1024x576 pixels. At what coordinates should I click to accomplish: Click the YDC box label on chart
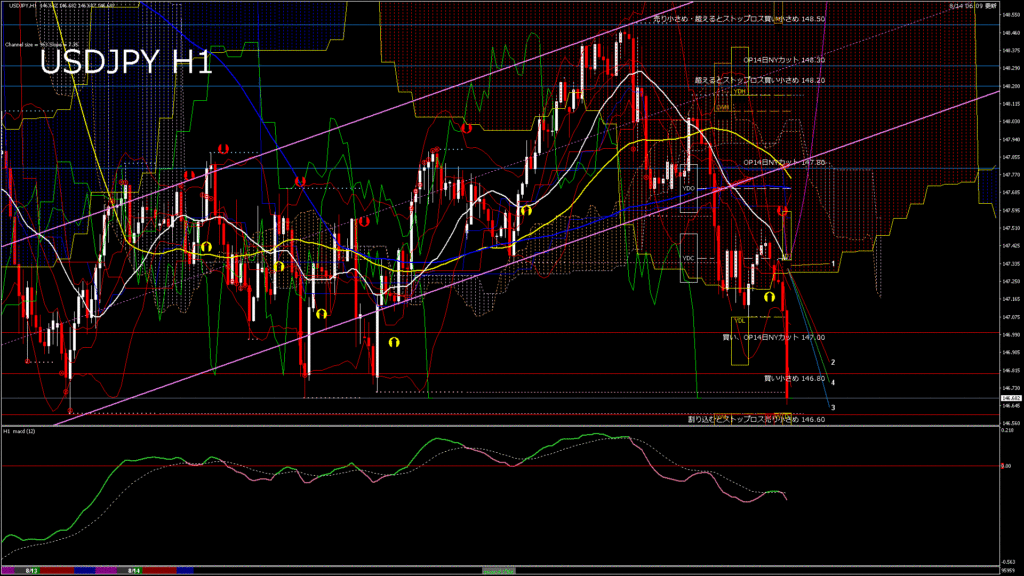coord(688,258)
